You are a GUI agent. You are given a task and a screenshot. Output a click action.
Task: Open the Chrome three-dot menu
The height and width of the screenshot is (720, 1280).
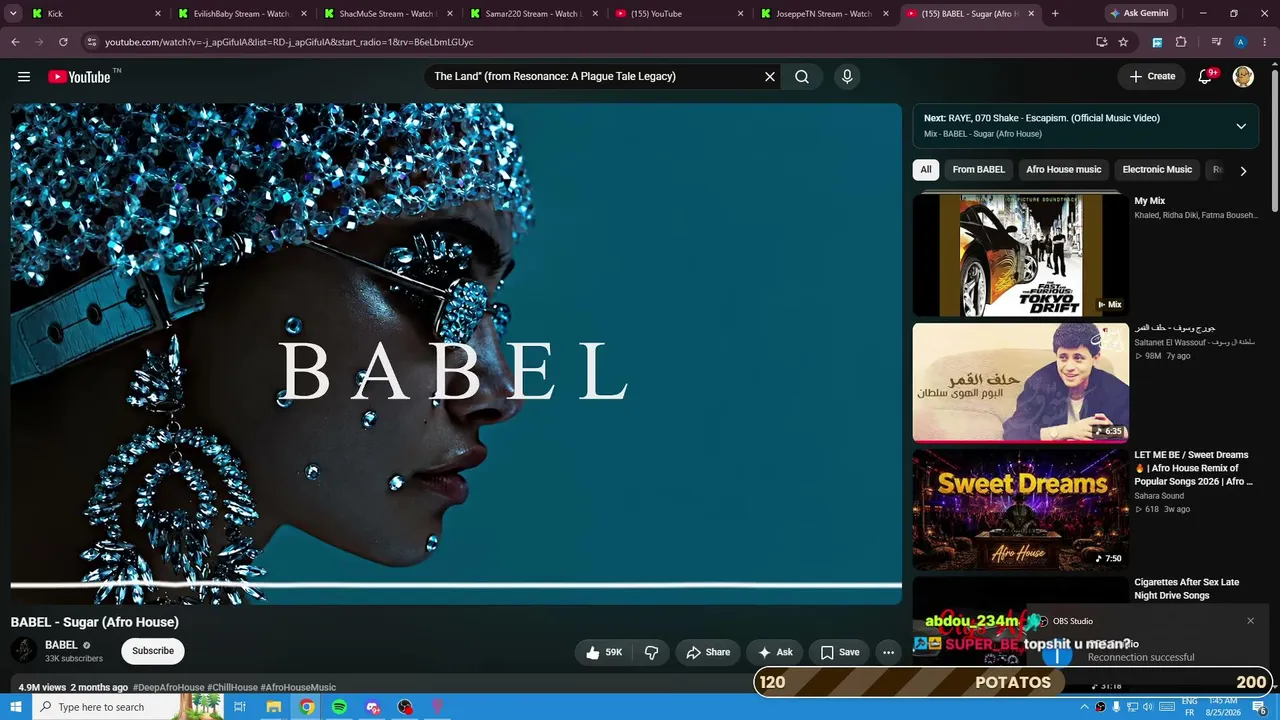click(x=1265, y=42)
